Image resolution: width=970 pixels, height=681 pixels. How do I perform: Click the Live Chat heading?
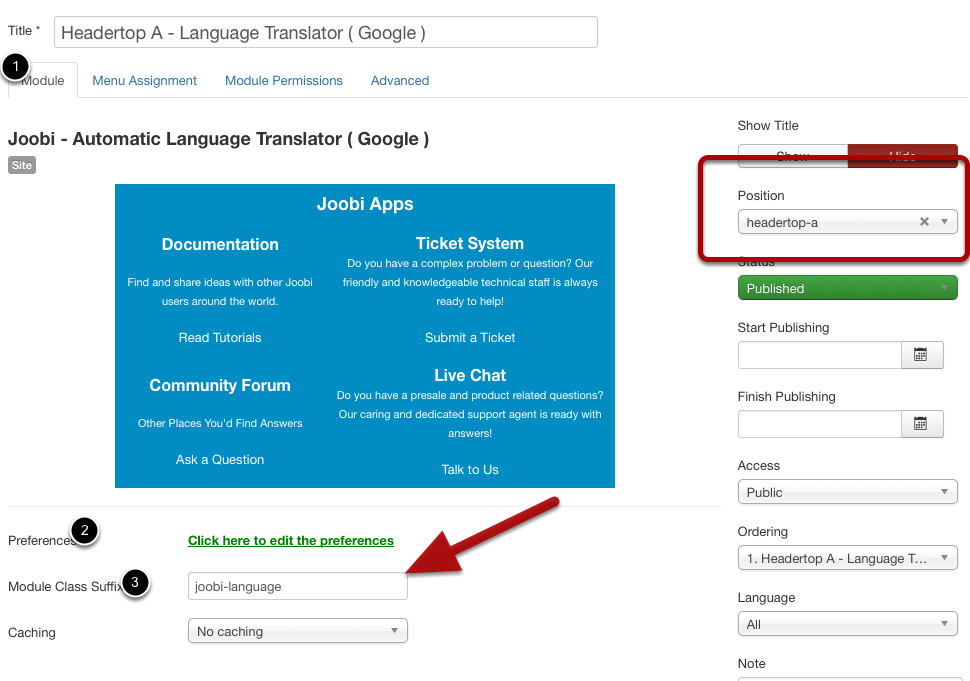click(x=470, y=375)
